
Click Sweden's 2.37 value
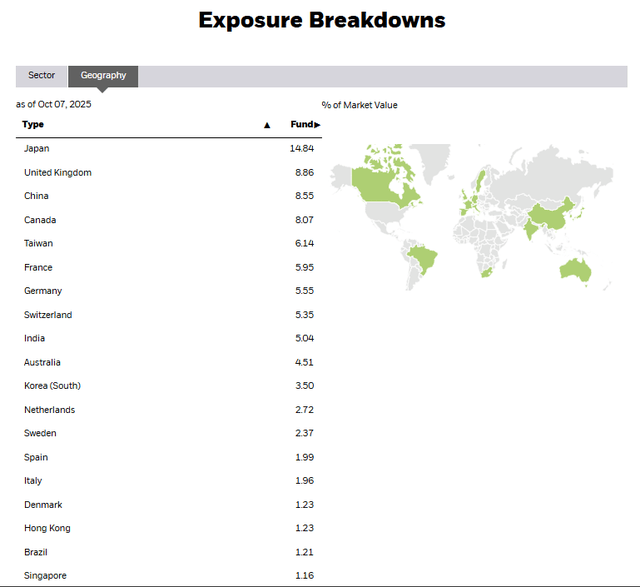click(x=304, y=433)
